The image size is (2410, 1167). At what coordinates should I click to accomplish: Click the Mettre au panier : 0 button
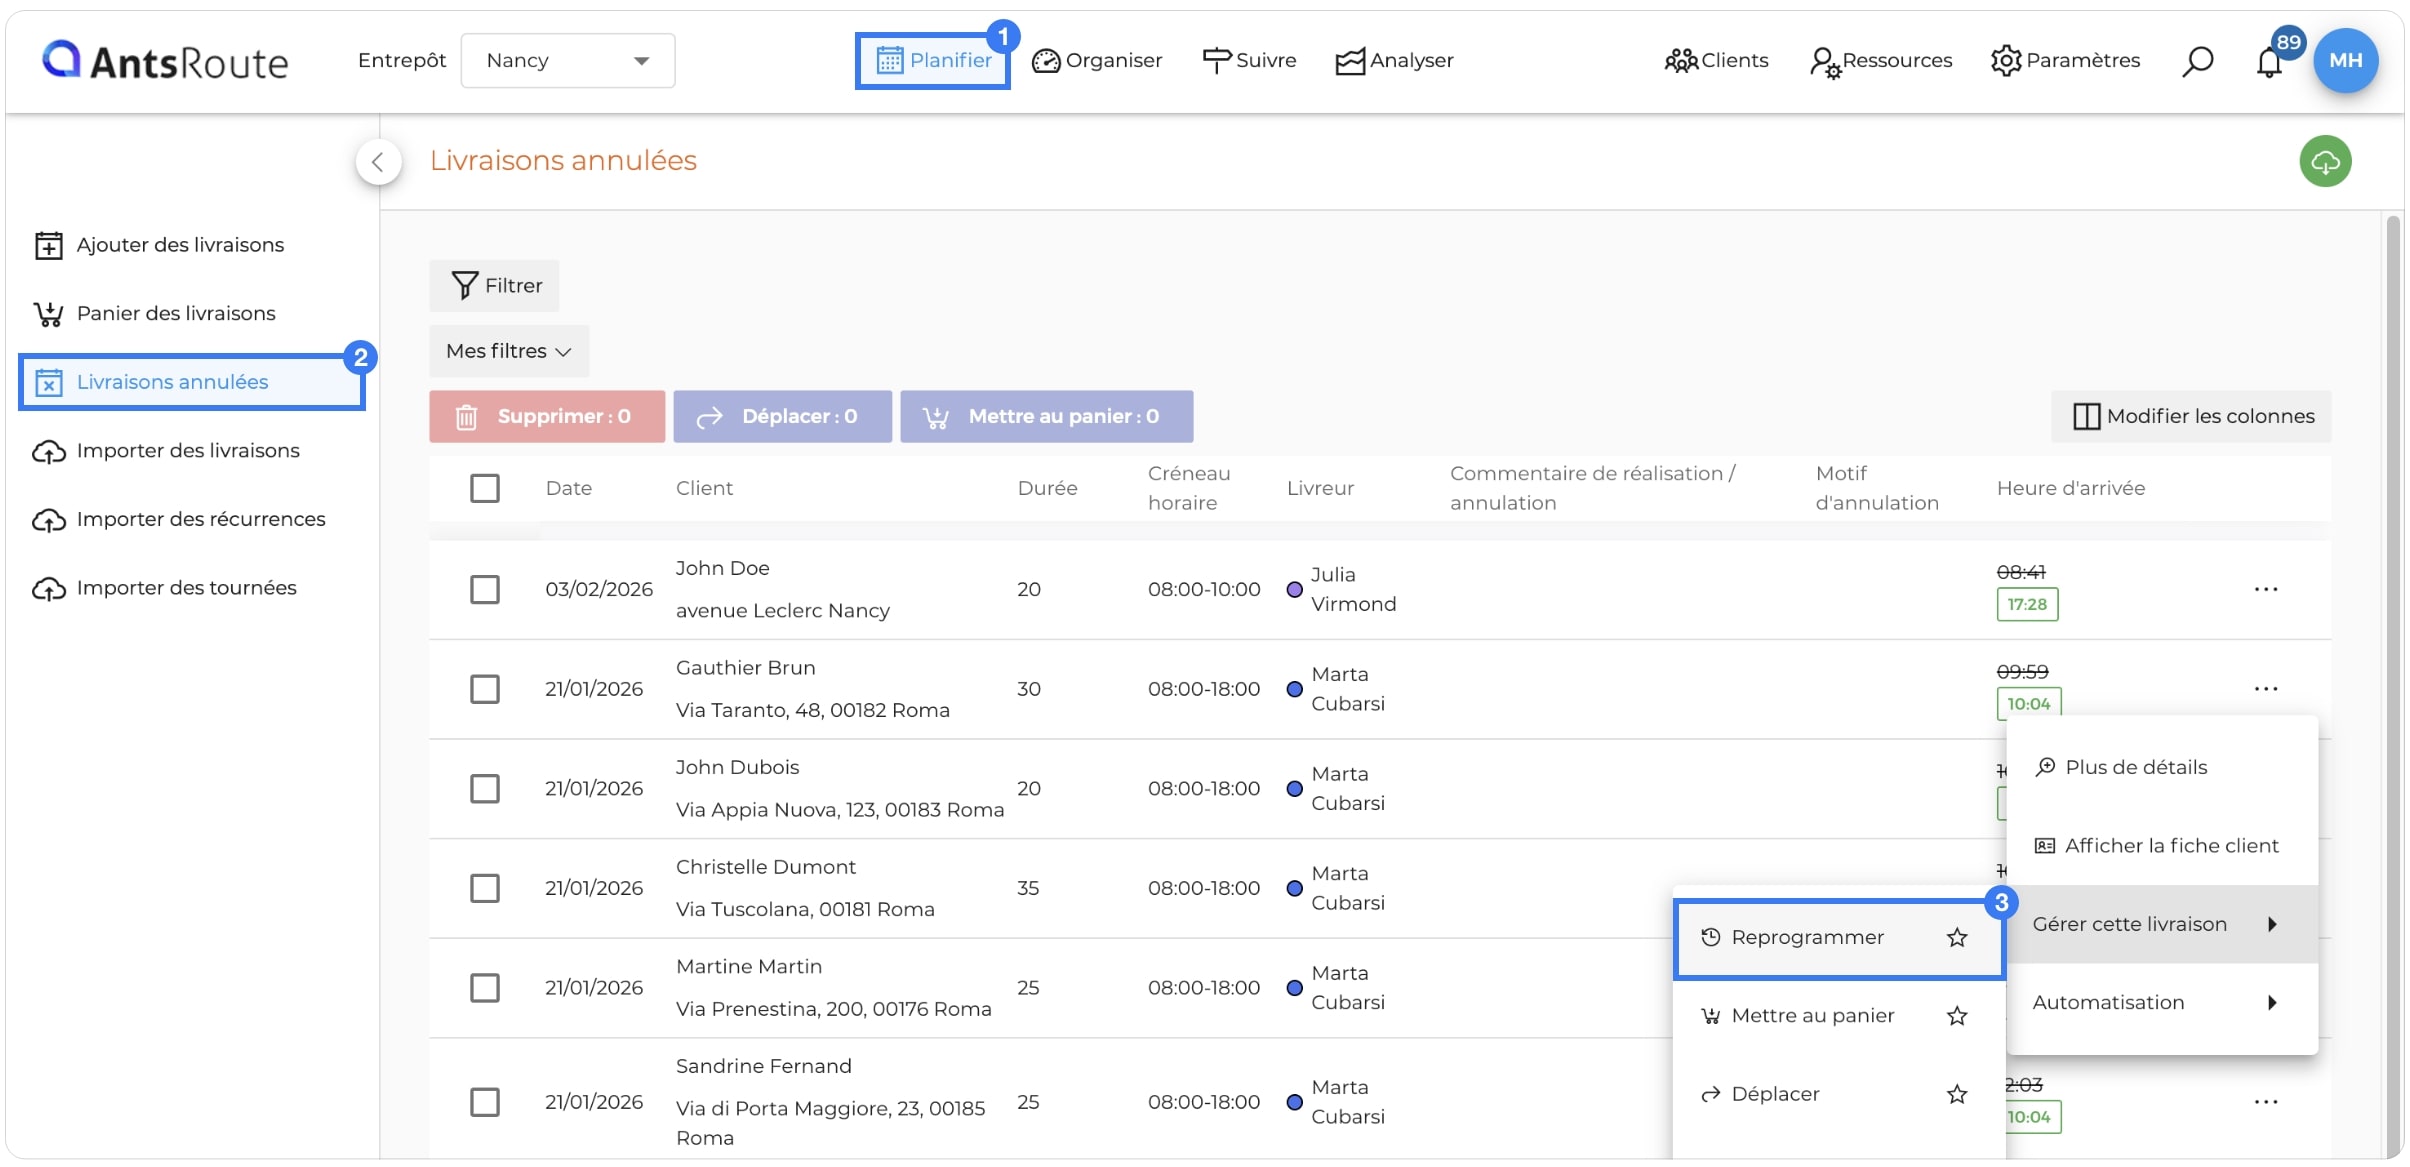(x=1046, y=417)
